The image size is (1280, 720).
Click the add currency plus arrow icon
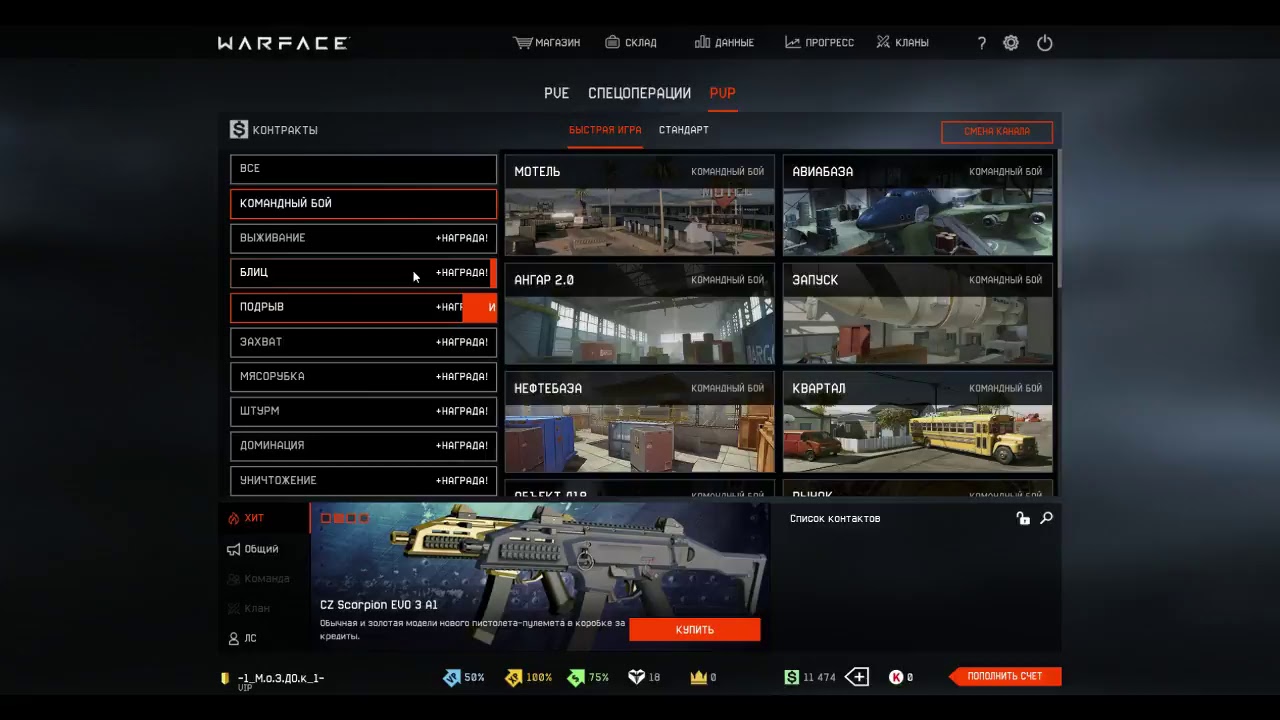pos(857,677)
